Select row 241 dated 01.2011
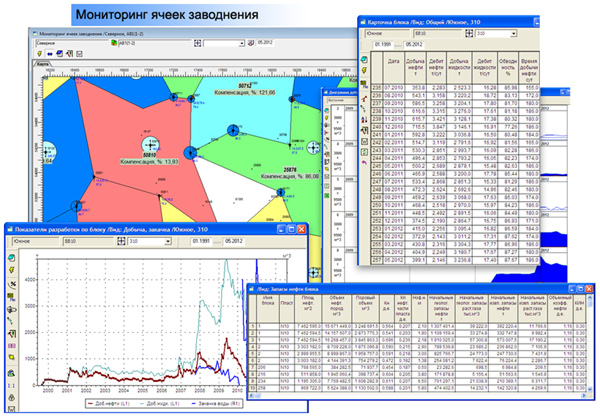Image resolution: width=600 pixels, height=419 pixels. (x=455, y=135)
